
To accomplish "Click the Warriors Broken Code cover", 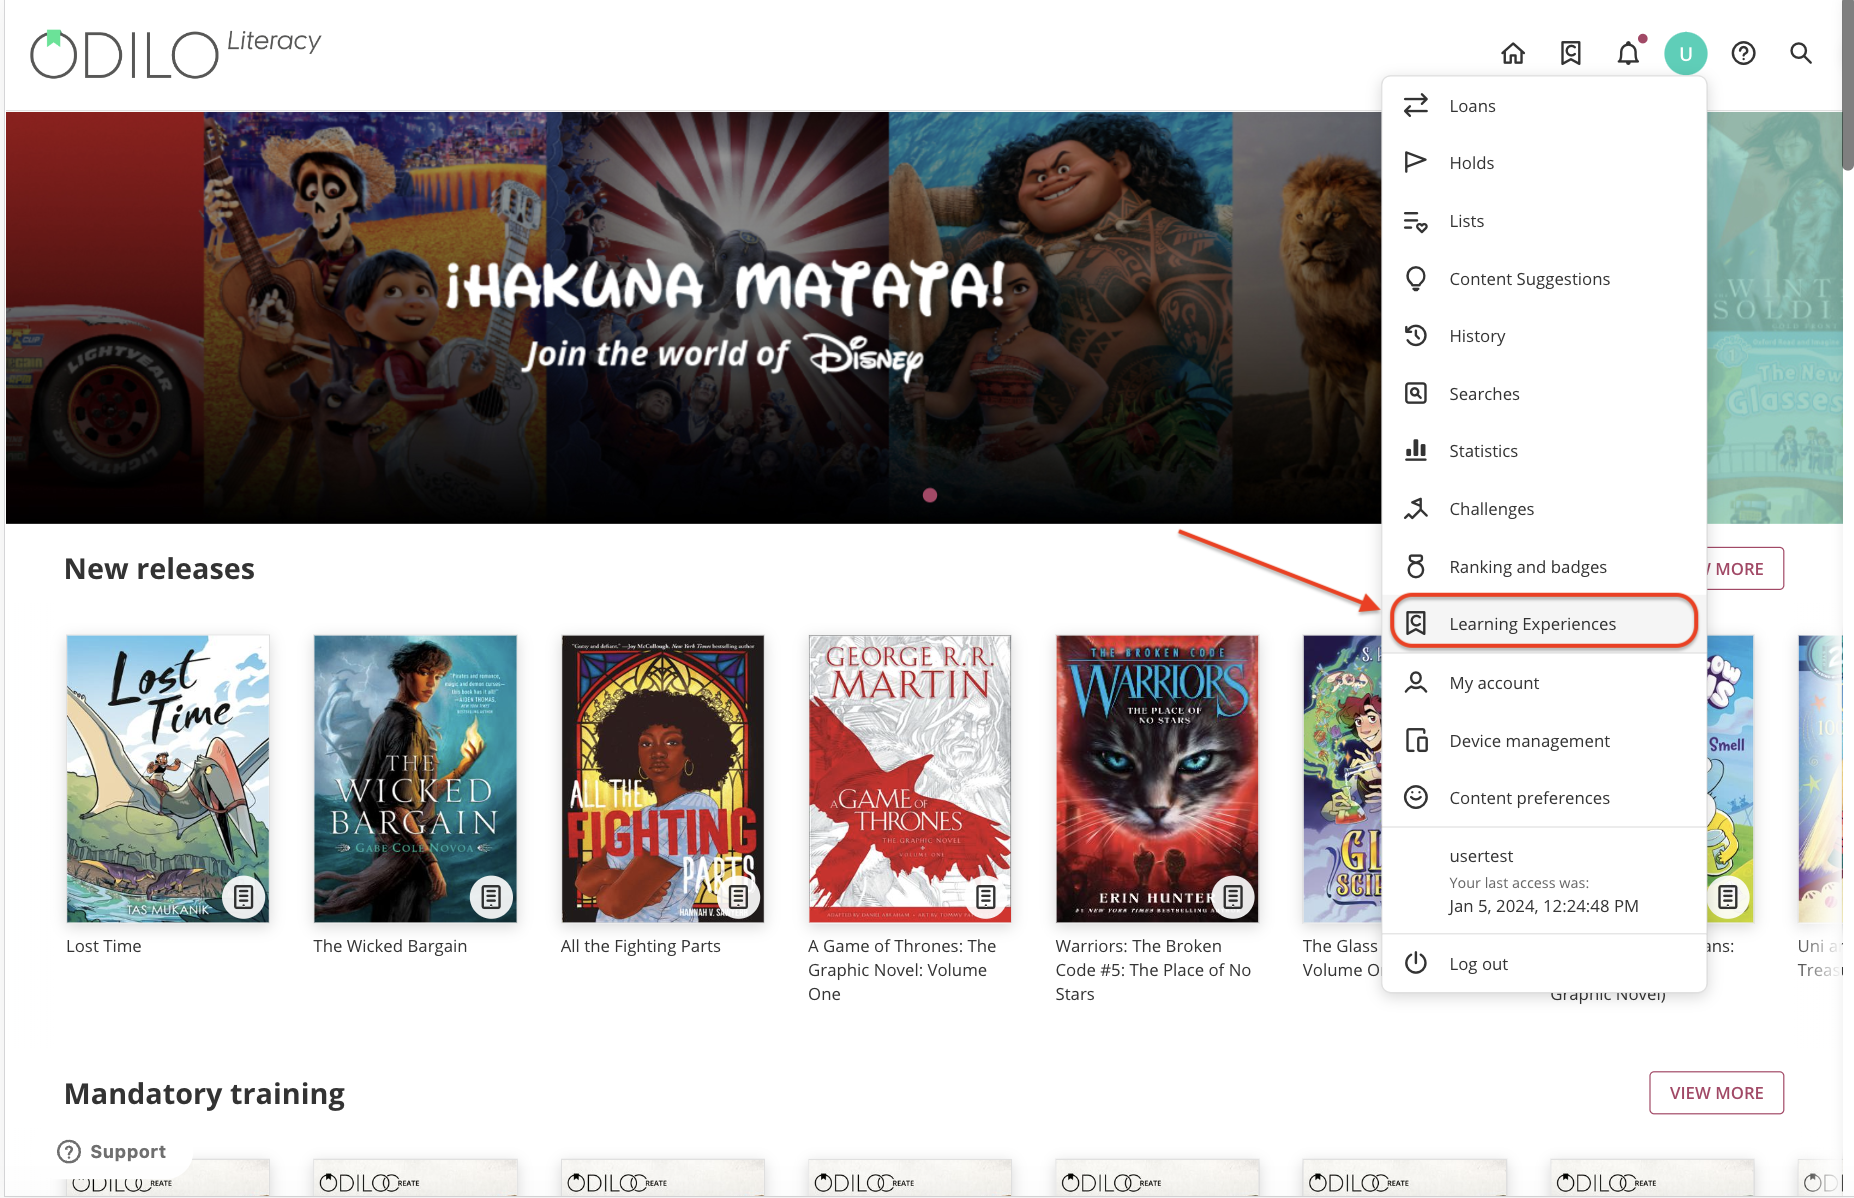I will (1157, 779).
